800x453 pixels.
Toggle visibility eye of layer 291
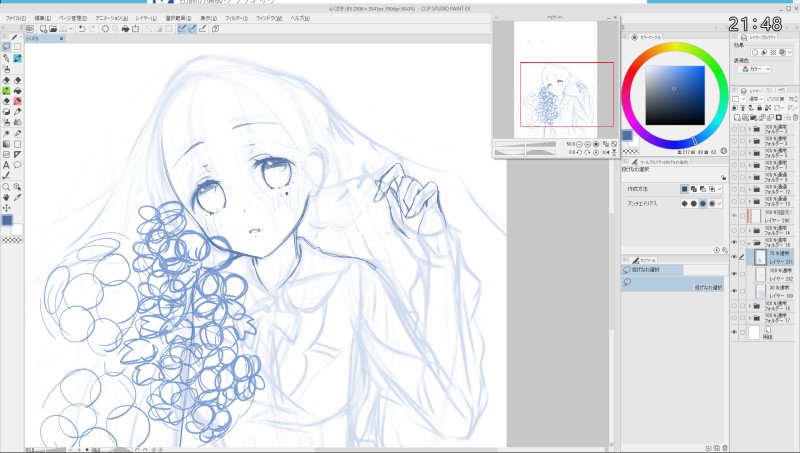(734, 257)
